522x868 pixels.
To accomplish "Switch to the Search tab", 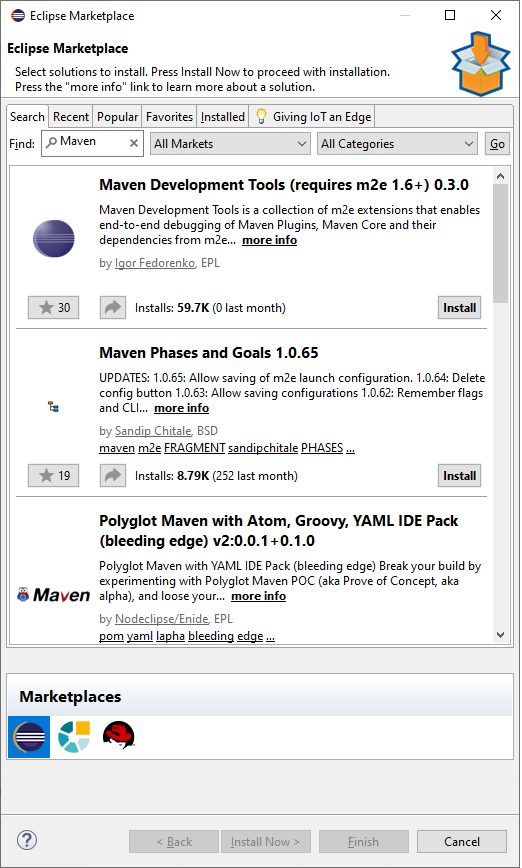I will point(27,117).
